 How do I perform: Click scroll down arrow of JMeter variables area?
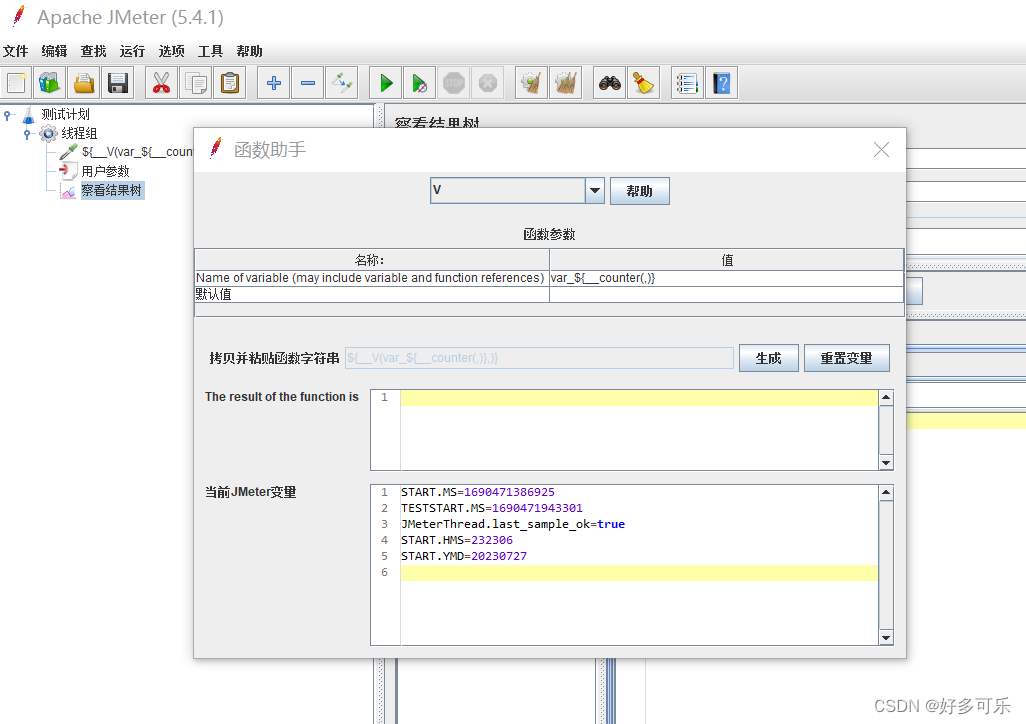click(886, 638)
